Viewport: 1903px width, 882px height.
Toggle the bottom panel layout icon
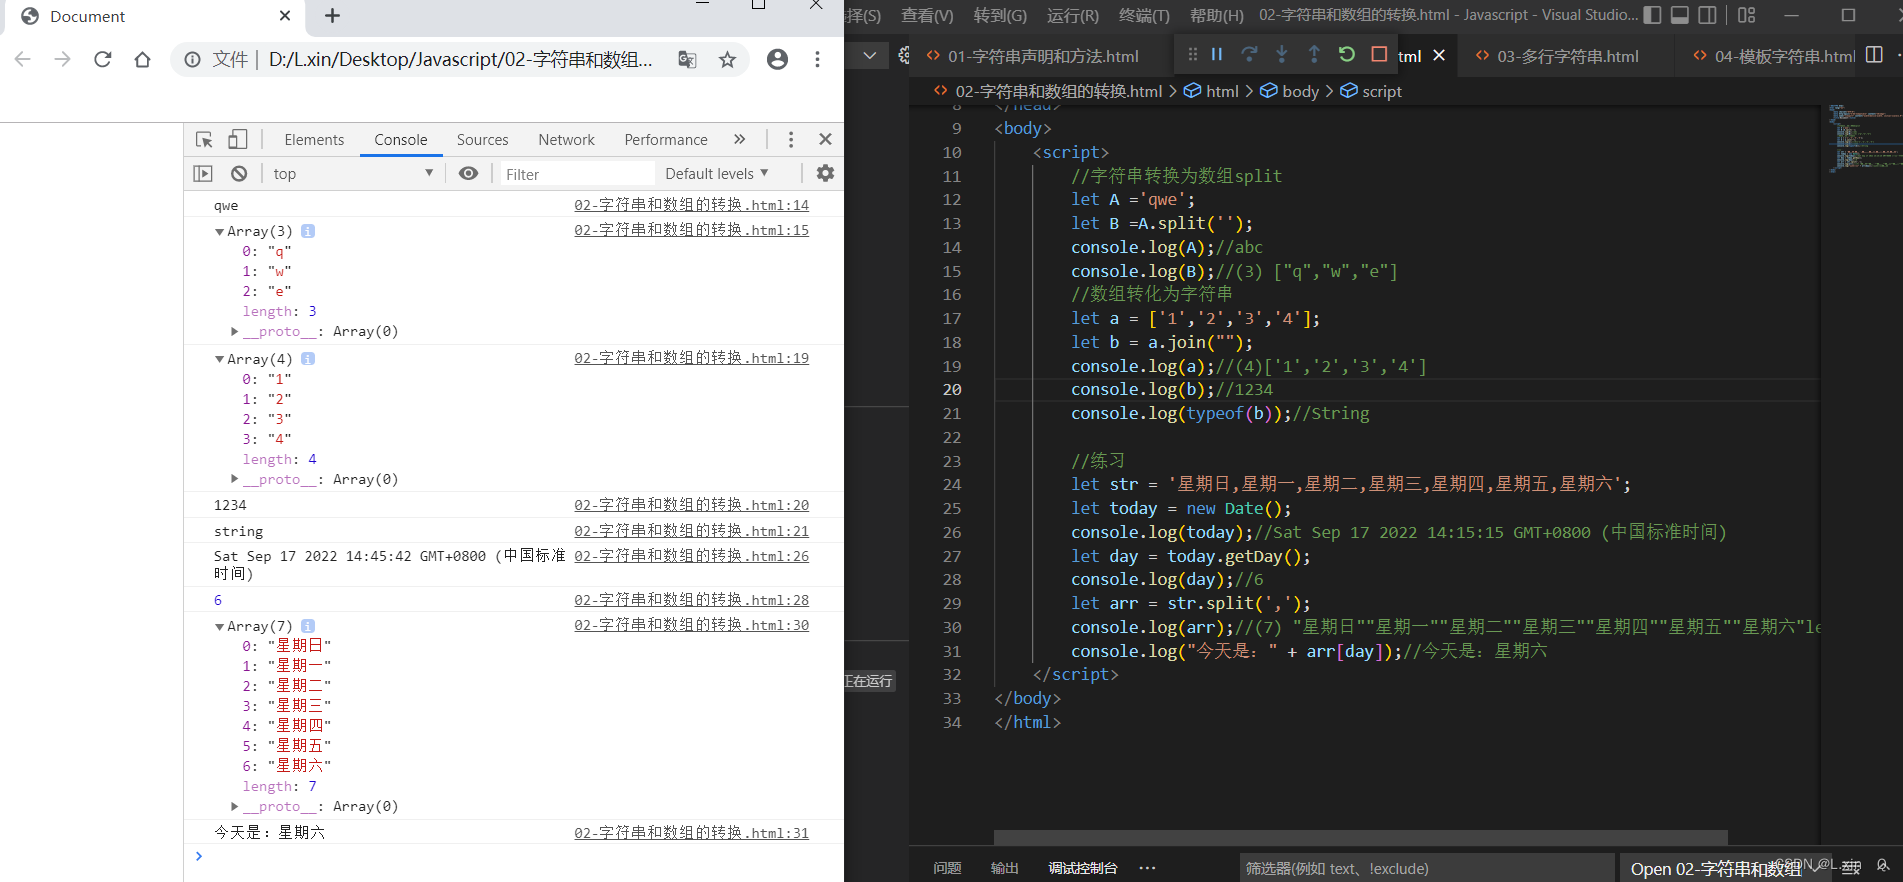click(x=1680, y=15)
